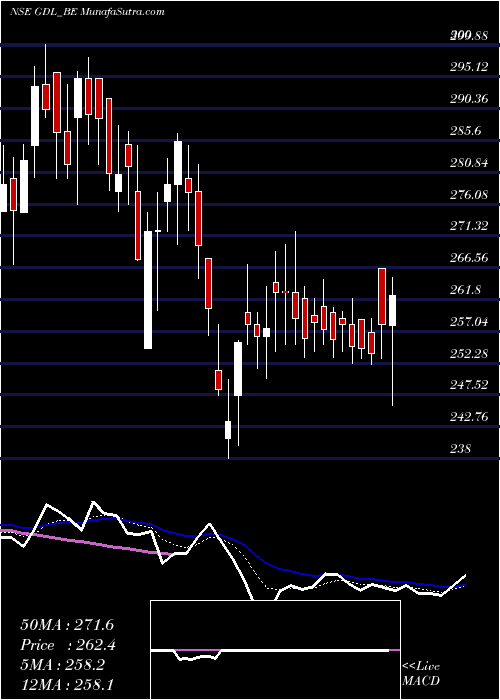This screenshot has width=500, height=700.
Task: Click the 238 price axis label
Action: [461, 449]
